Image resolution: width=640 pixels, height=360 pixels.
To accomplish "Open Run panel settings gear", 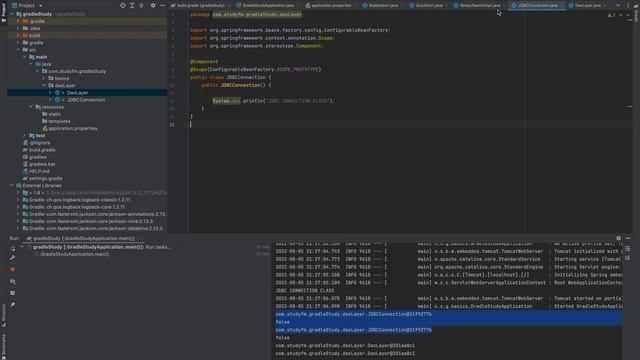I will click(x=618, y=238).
